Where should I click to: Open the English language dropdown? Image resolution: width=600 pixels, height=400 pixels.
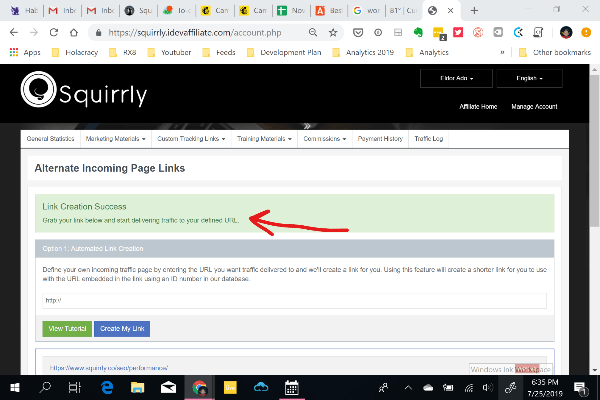point(529,78)
